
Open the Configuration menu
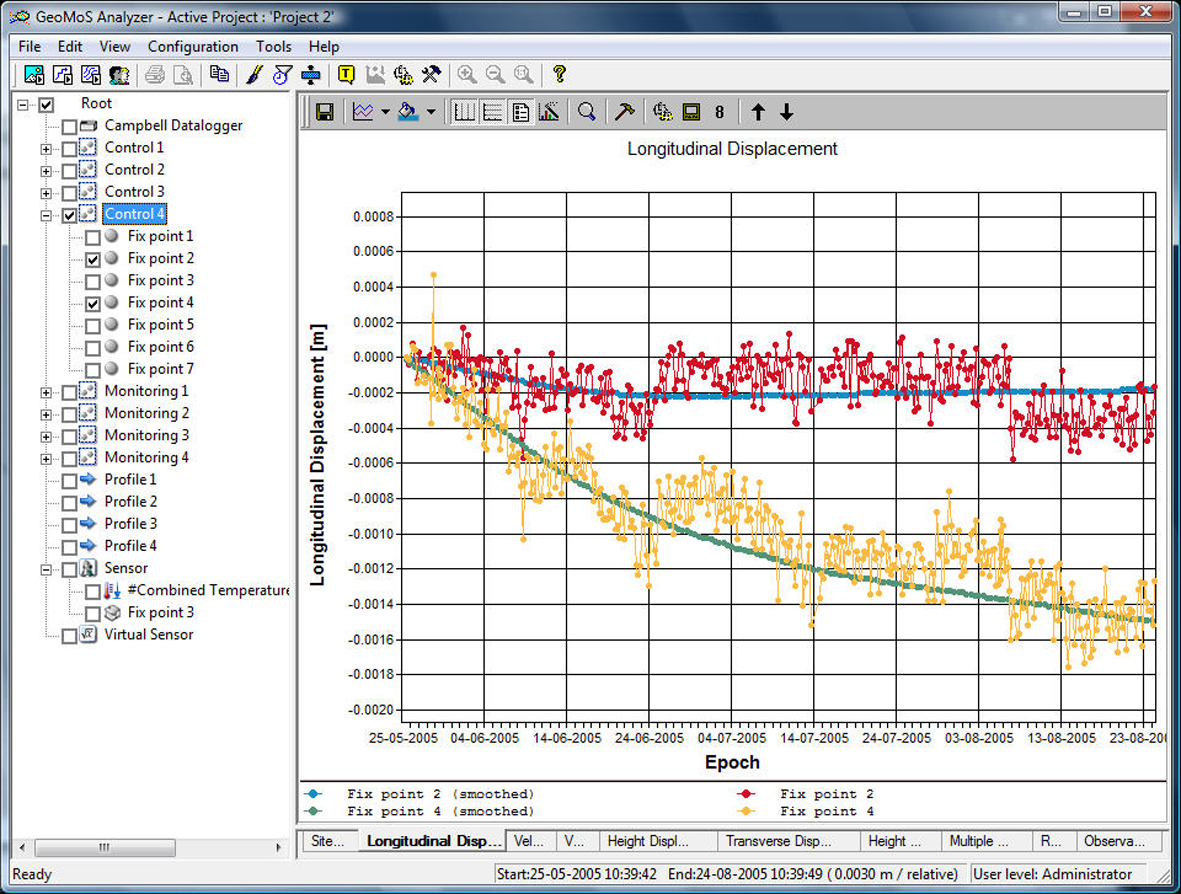[x=193, y=47]
